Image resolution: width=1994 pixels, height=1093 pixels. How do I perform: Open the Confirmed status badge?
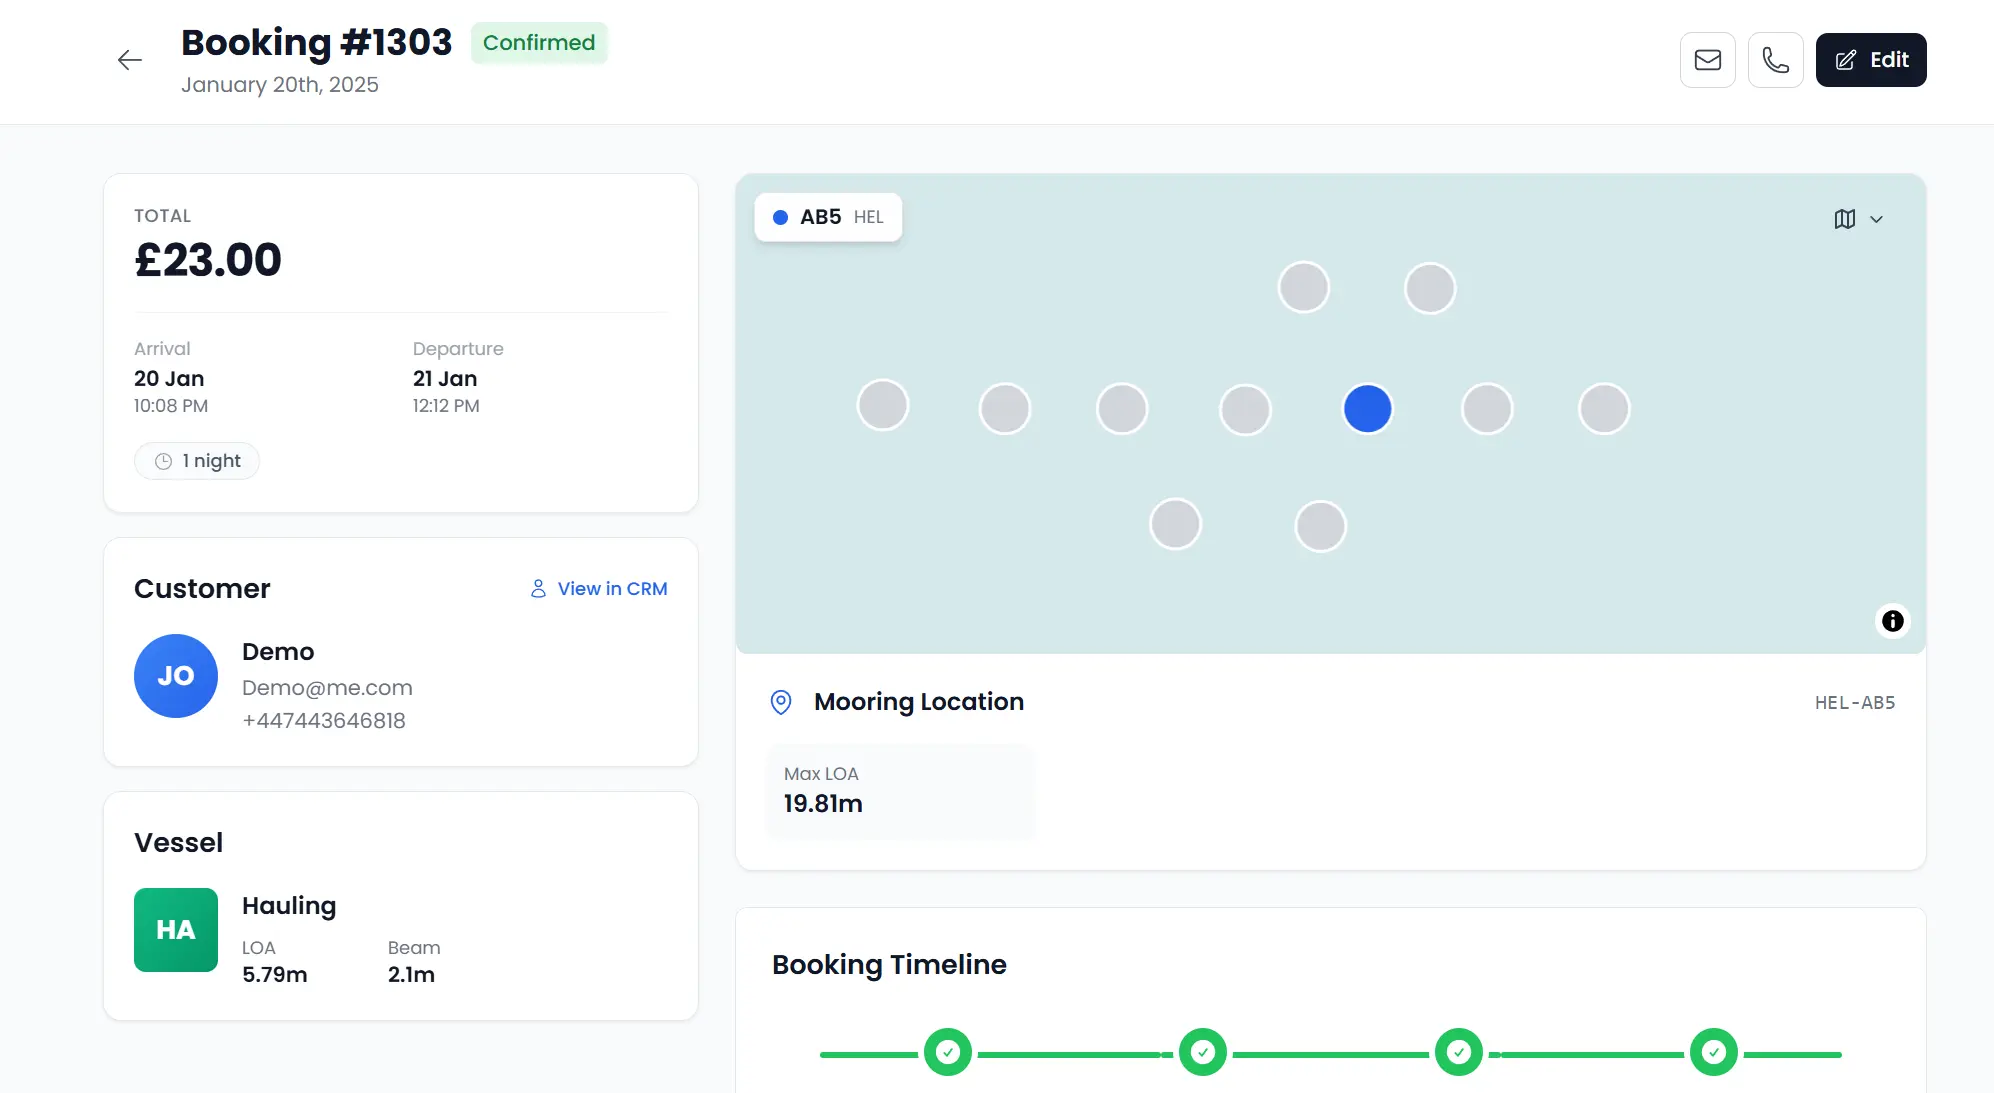pyautogui.click(x=539, y=43)
